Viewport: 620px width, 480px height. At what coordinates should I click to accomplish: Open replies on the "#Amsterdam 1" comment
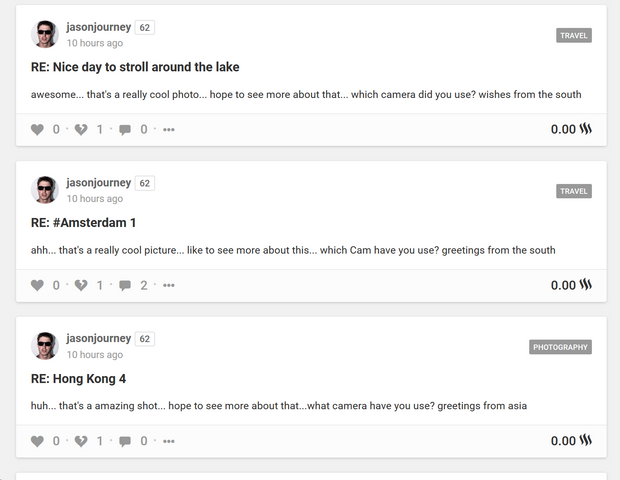pyautogui.click(x=125, y=285)
